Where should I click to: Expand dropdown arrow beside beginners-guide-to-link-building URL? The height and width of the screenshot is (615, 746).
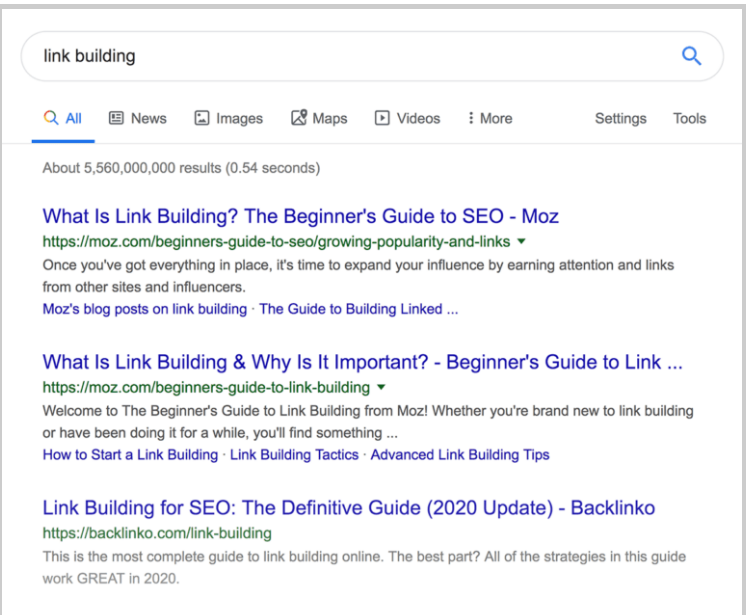pos(381,388)
